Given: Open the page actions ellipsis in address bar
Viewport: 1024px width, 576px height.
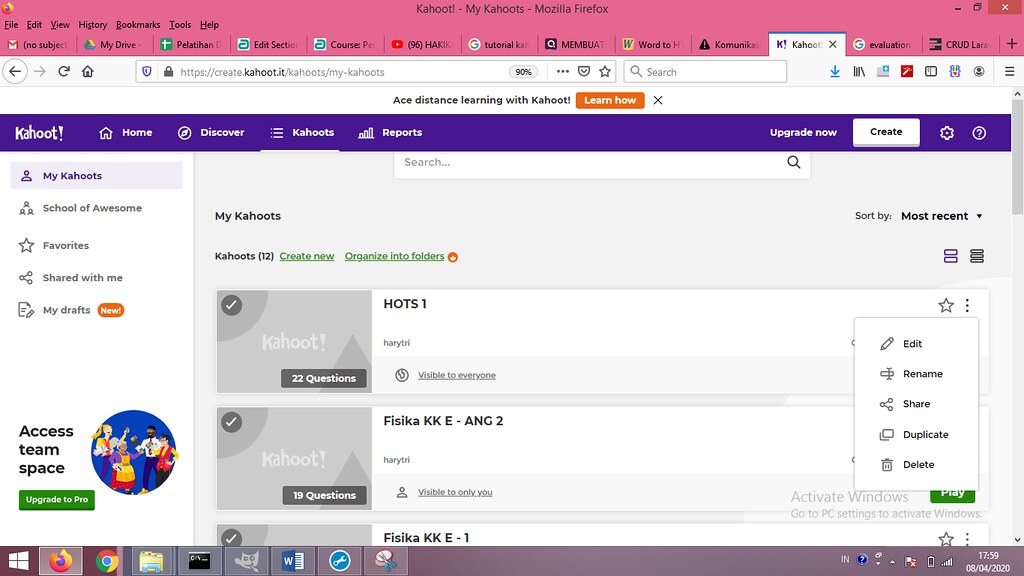Looking at the screenshot, I should [562, 72].
